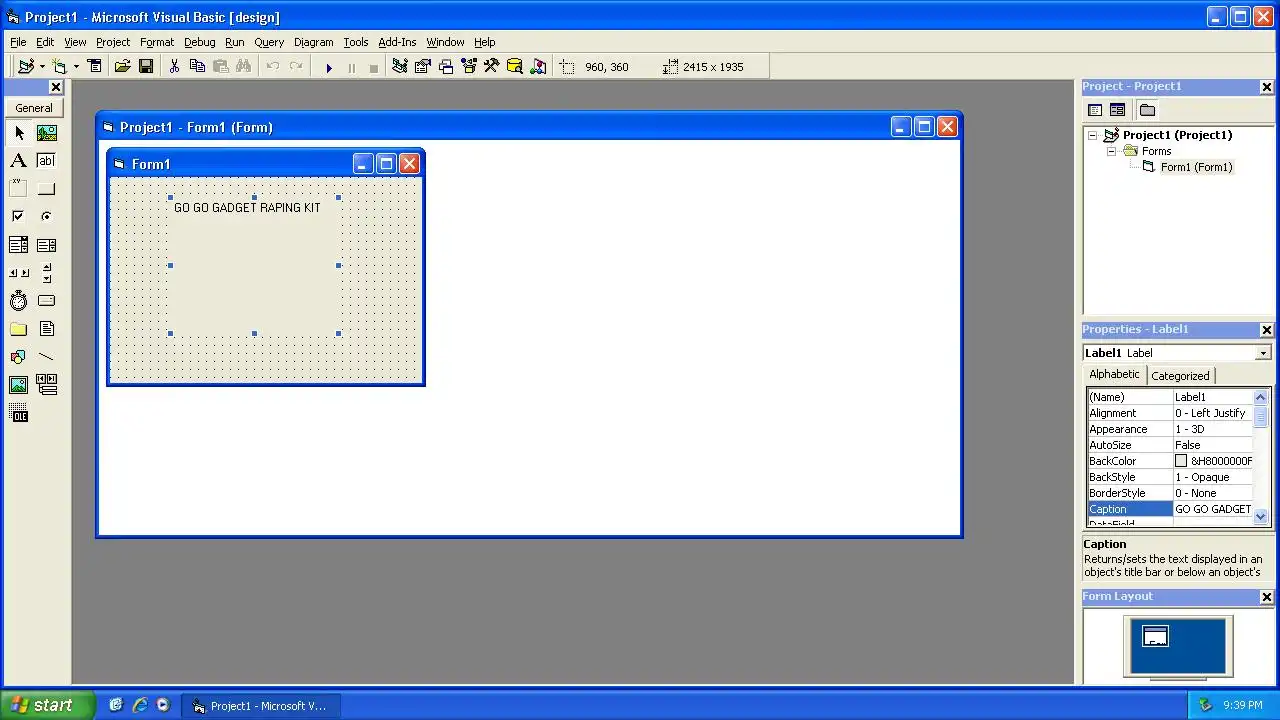Image resolution: width=1280 pixels, height=720 pixels.
Task: Open the Properties Window toolbar icon
Action: [423, 67]
